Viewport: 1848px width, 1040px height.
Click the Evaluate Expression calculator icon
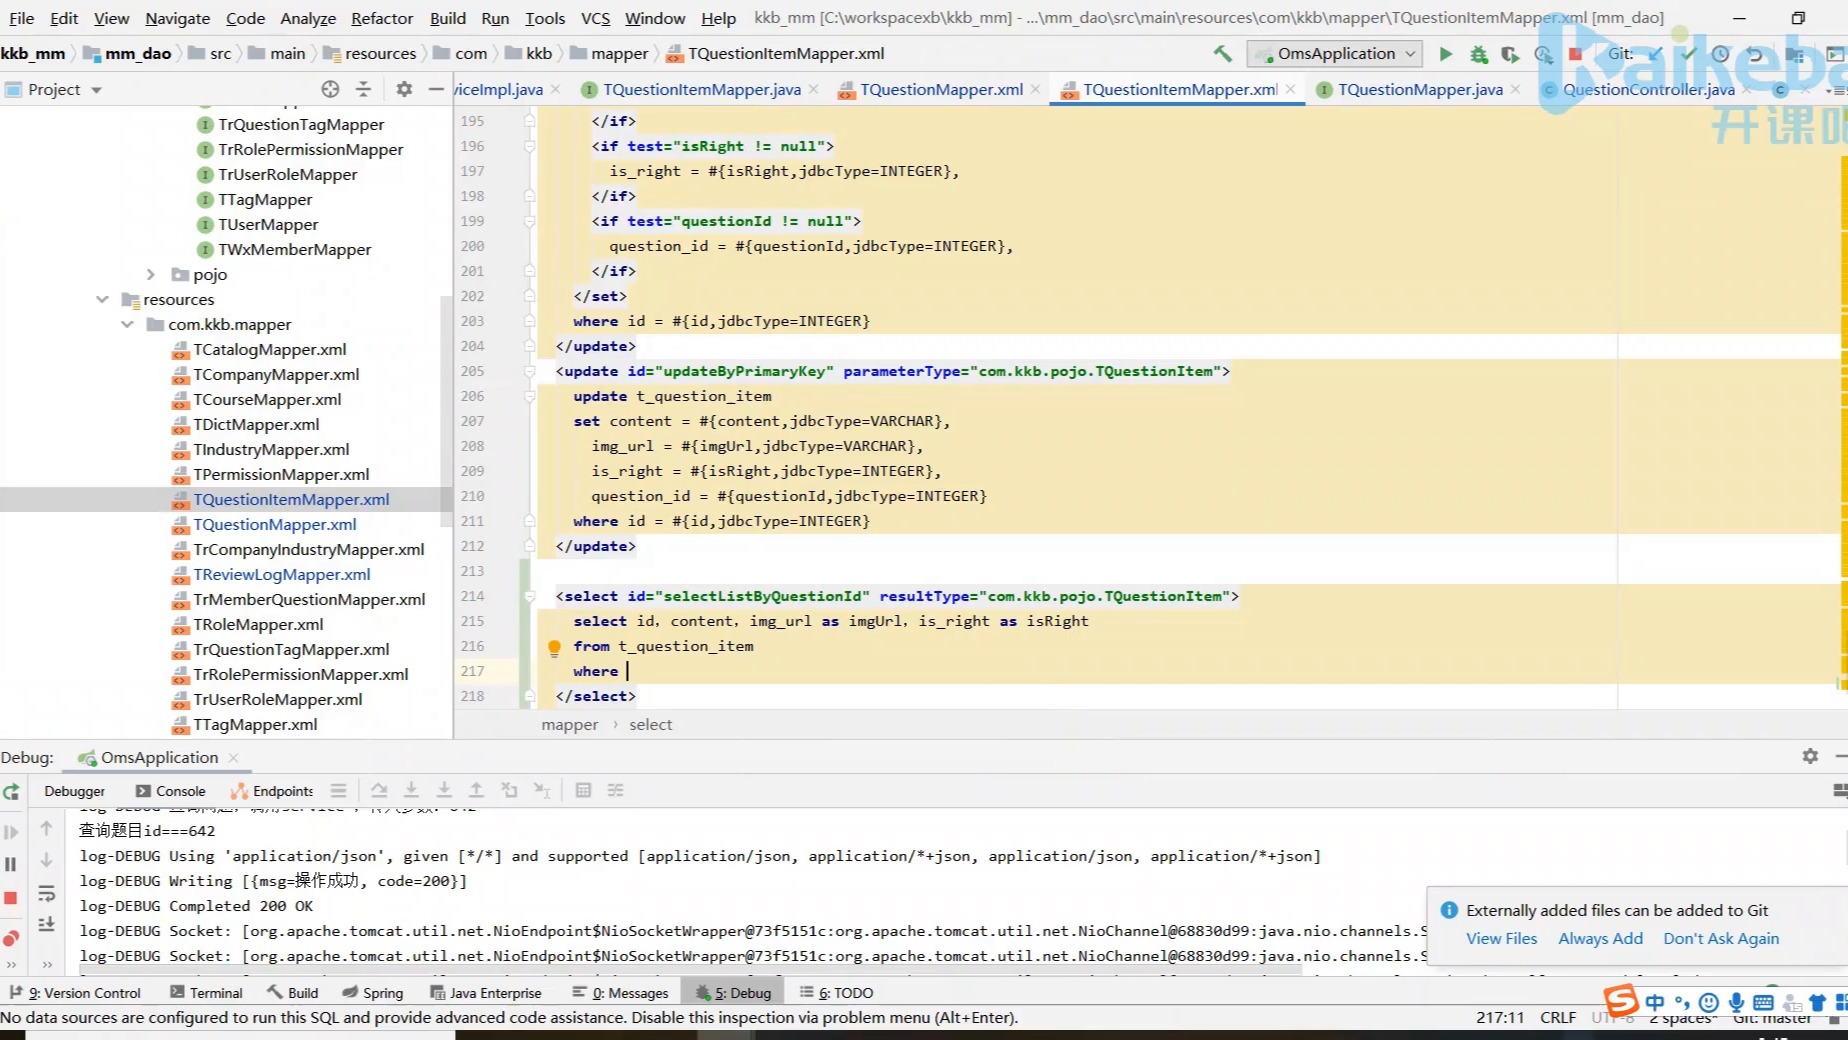tap(583, 790)
